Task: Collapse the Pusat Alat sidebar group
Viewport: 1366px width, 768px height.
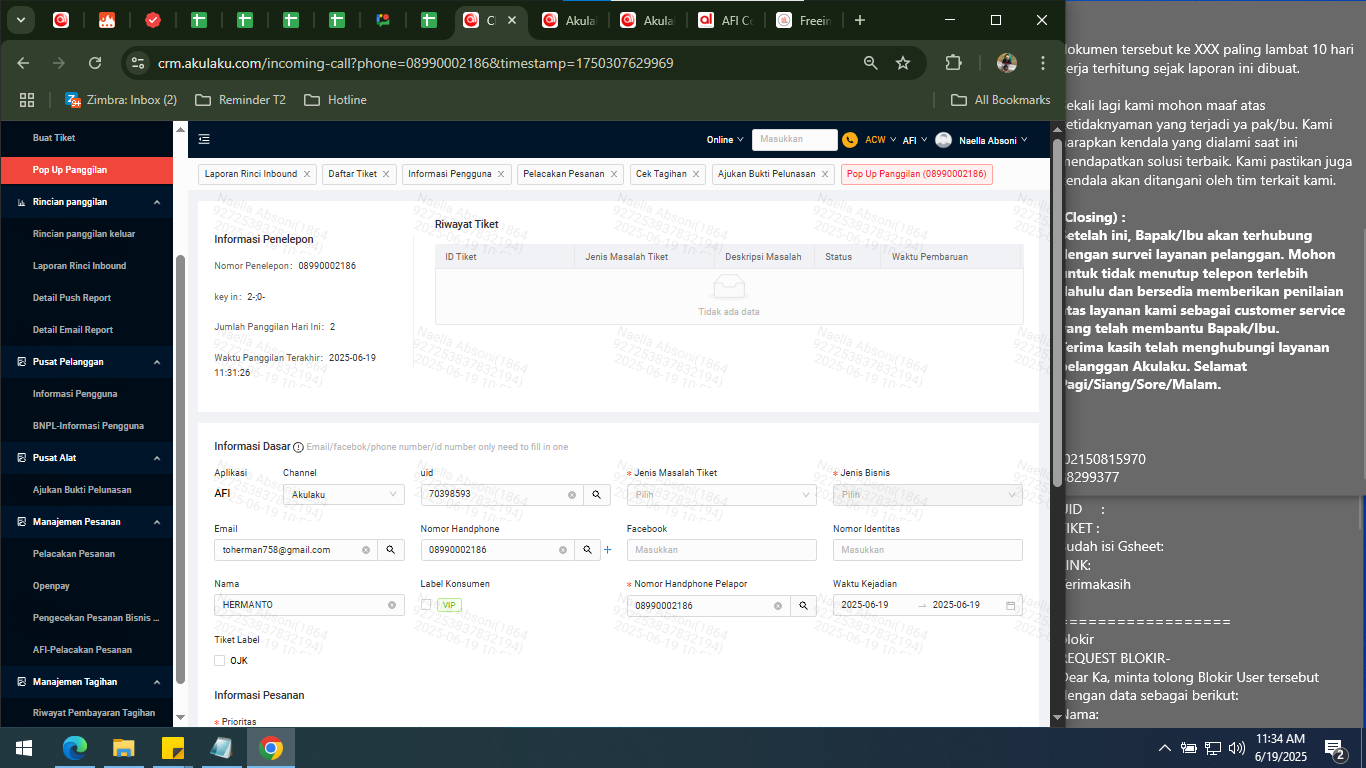Action: pyautogui.click(x=87, y=458)
